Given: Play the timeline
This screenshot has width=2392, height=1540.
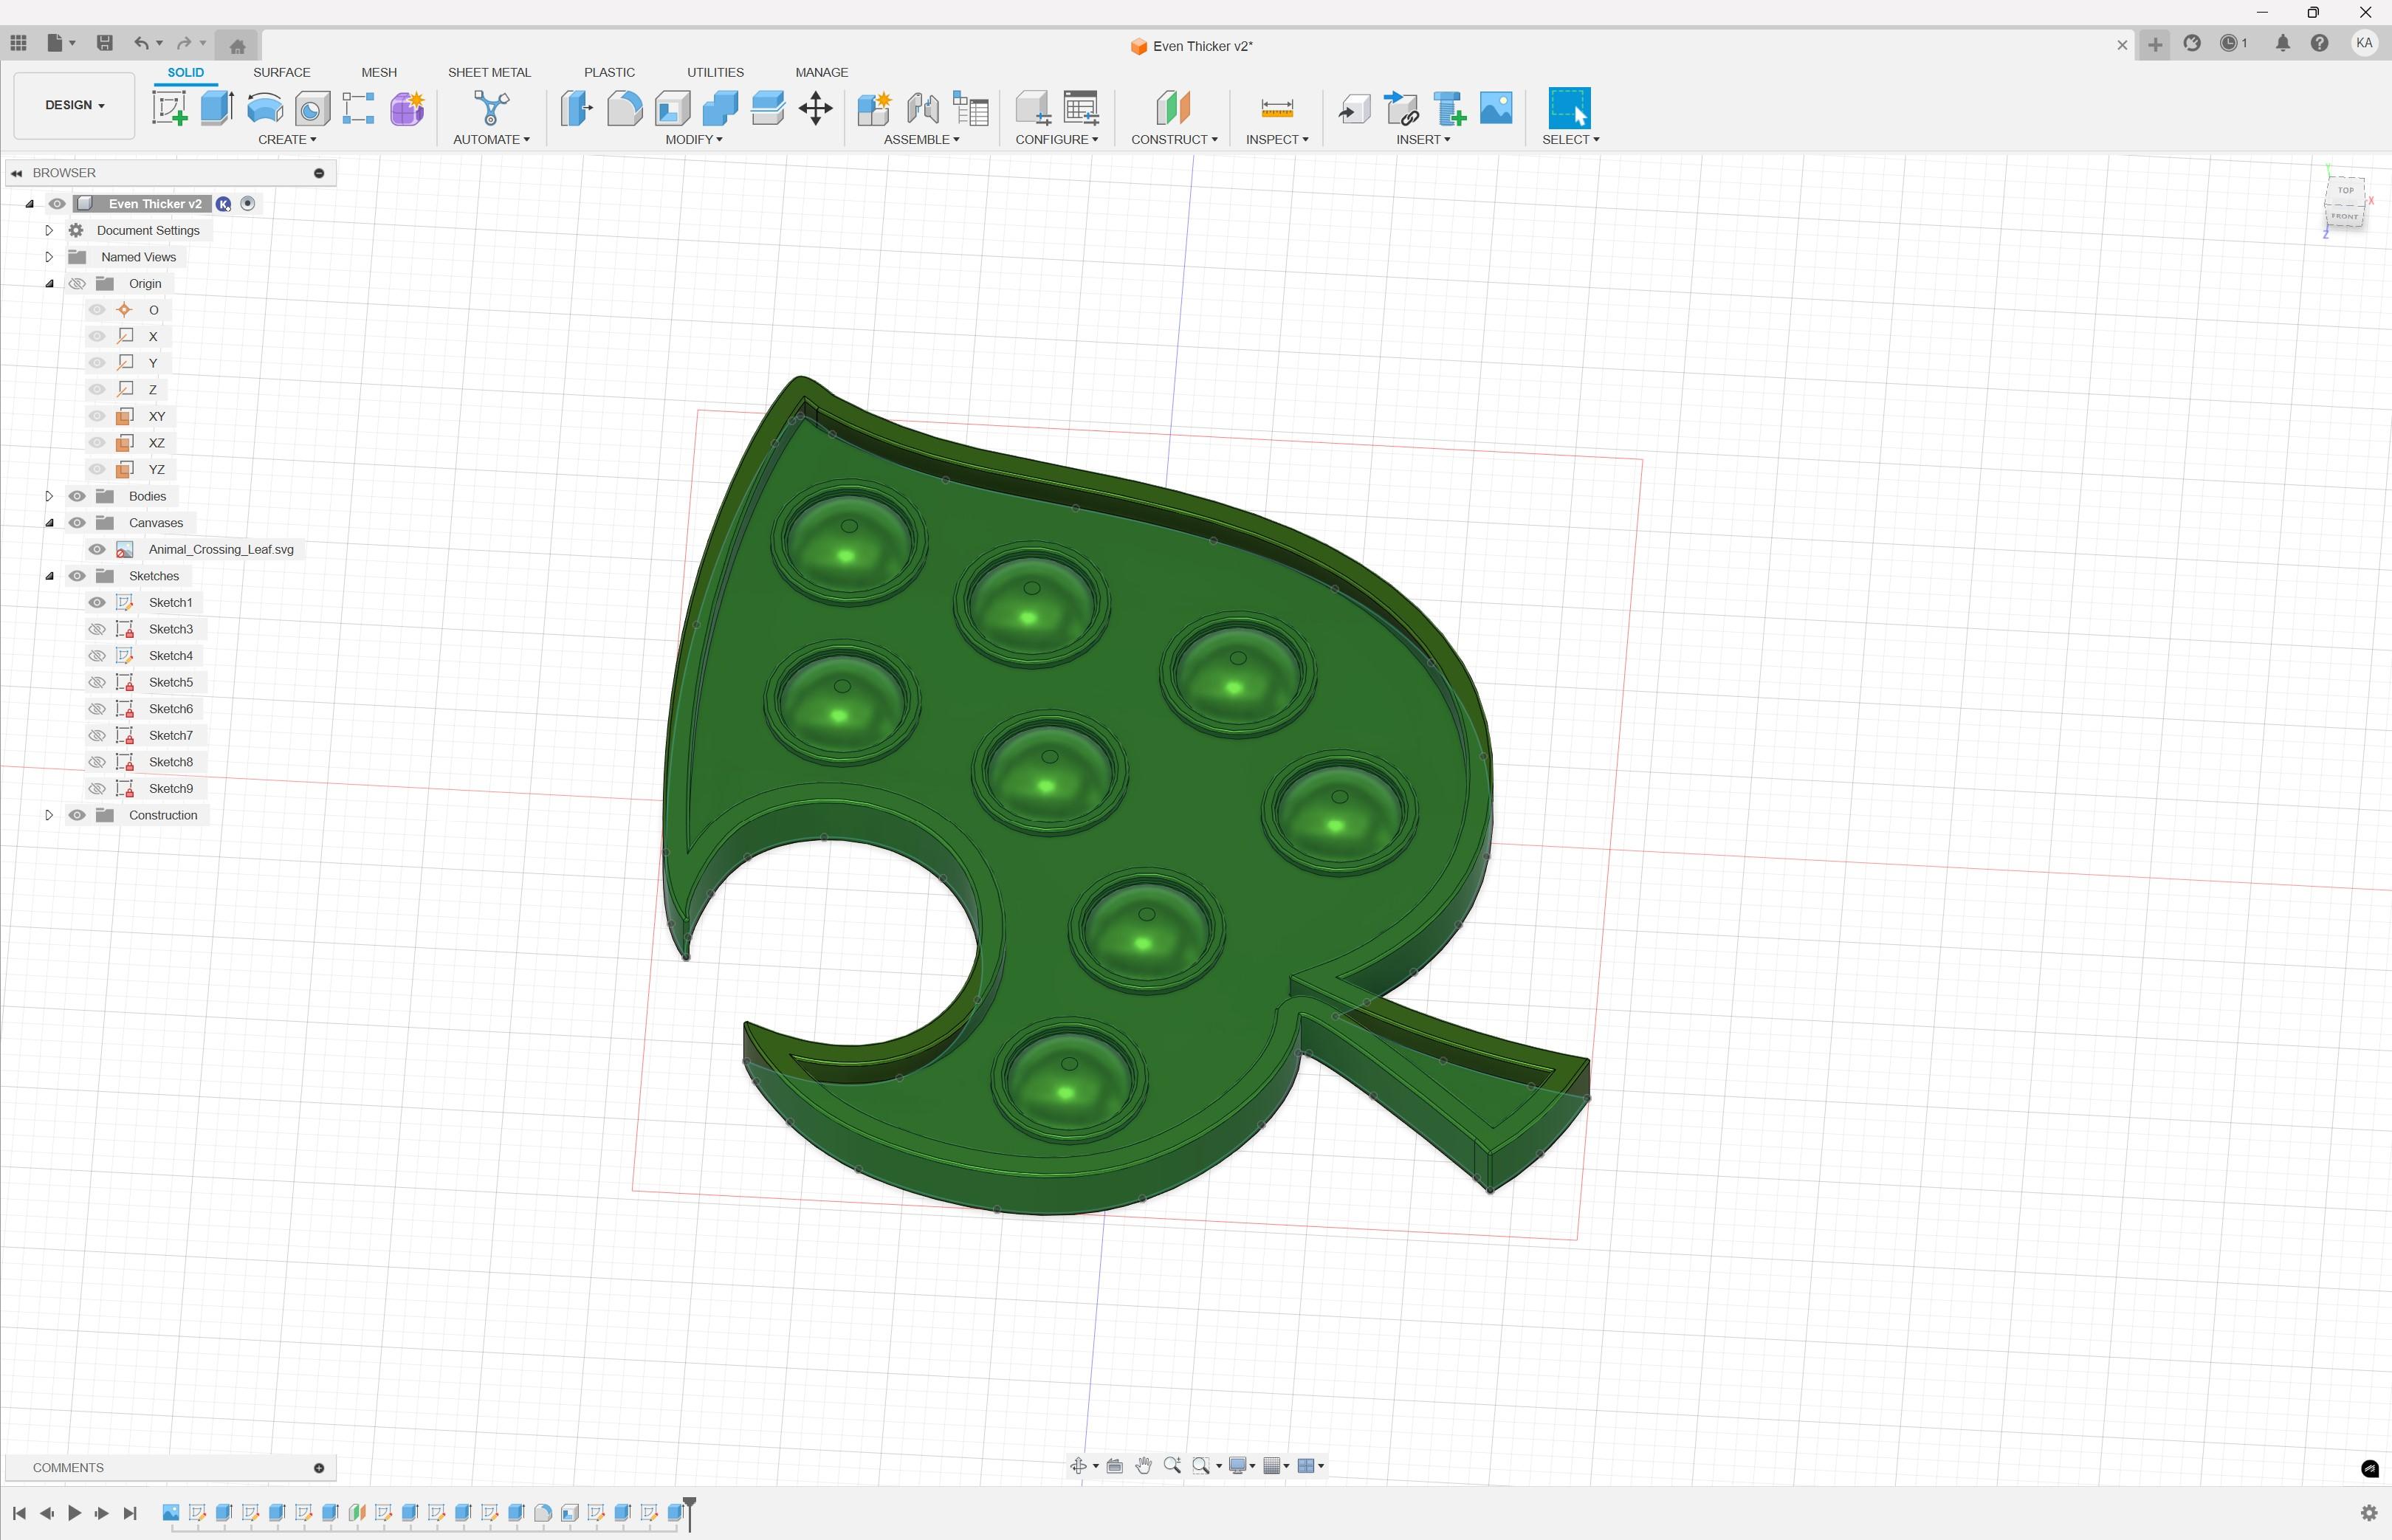Looking at the screenshot, I should click(x=74, y=1513).
